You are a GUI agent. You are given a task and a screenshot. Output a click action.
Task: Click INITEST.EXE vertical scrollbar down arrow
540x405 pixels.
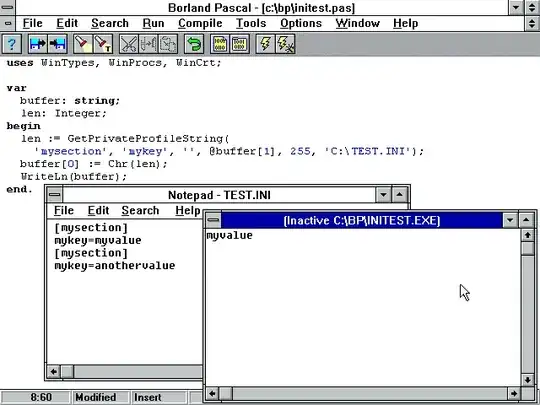(x=528, y=380)
